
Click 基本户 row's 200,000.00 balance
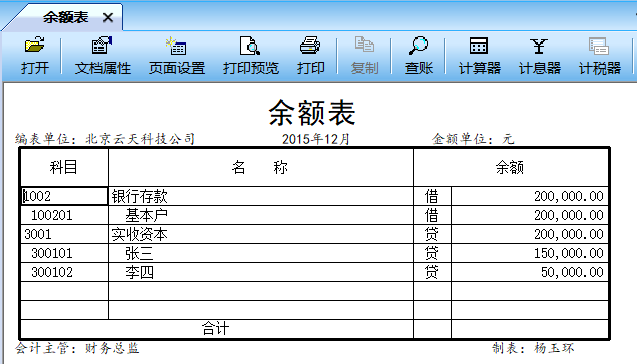(530, 215)
